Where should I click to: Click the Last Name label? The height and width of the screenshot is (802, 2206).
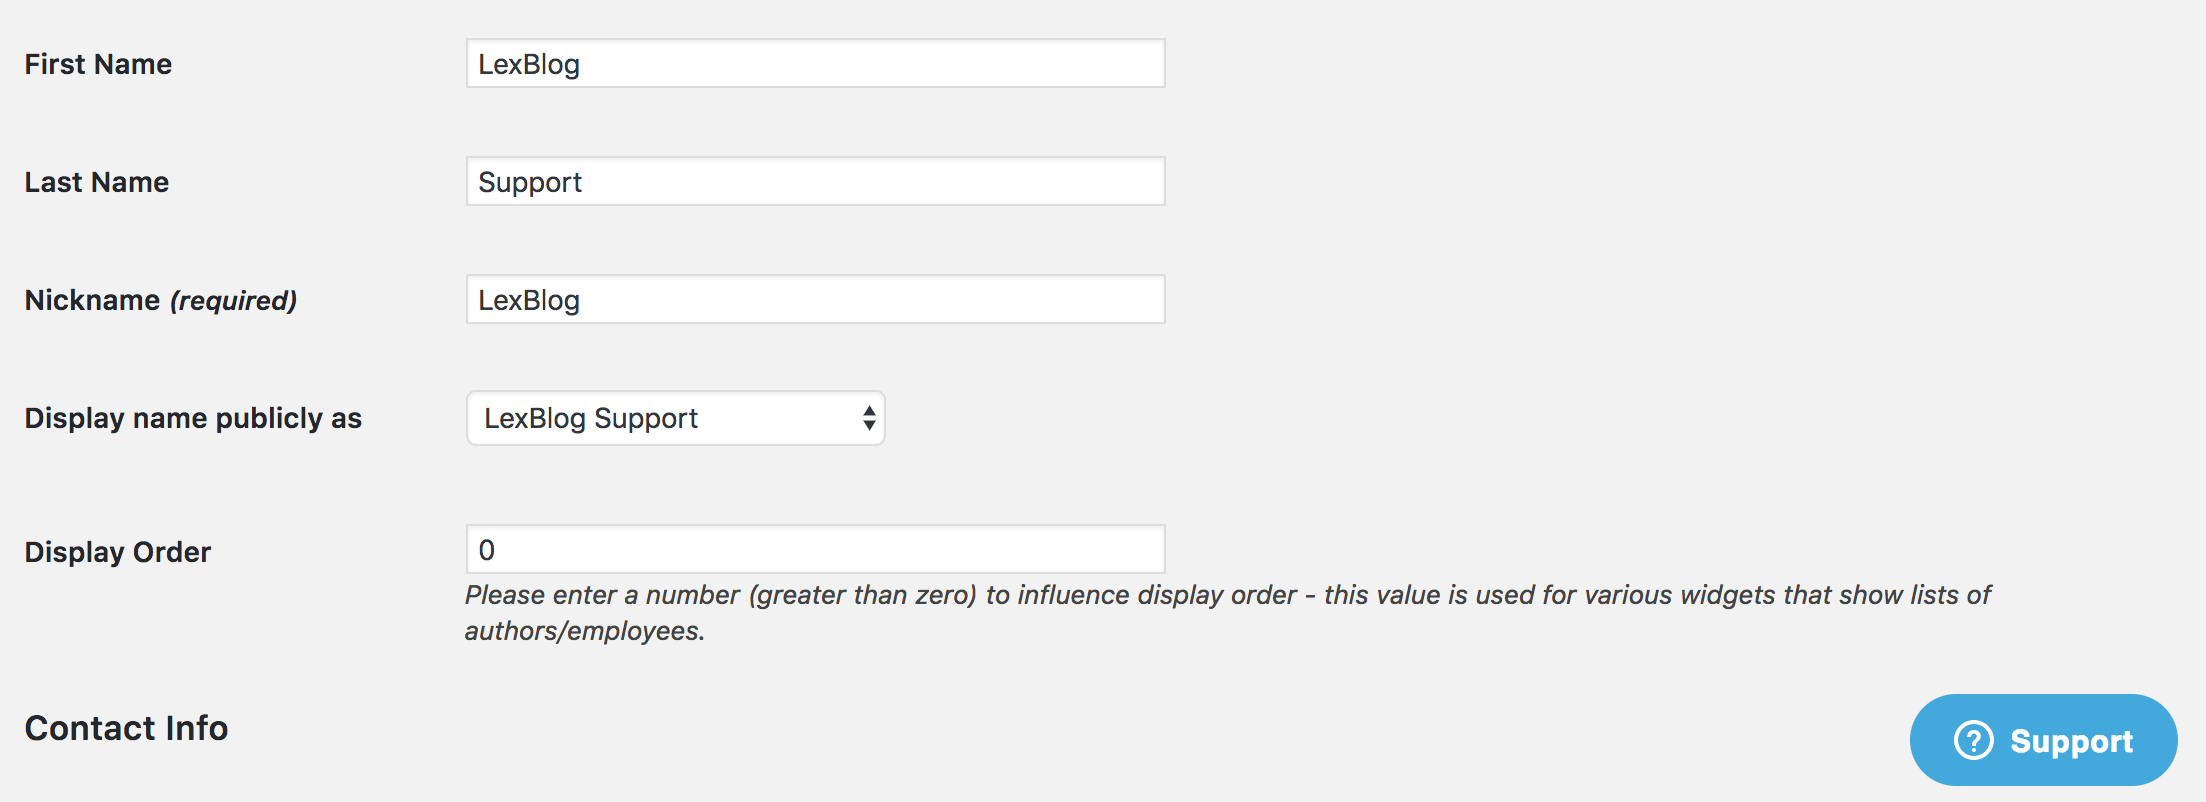pyautogui.click(x=97, y=182)
